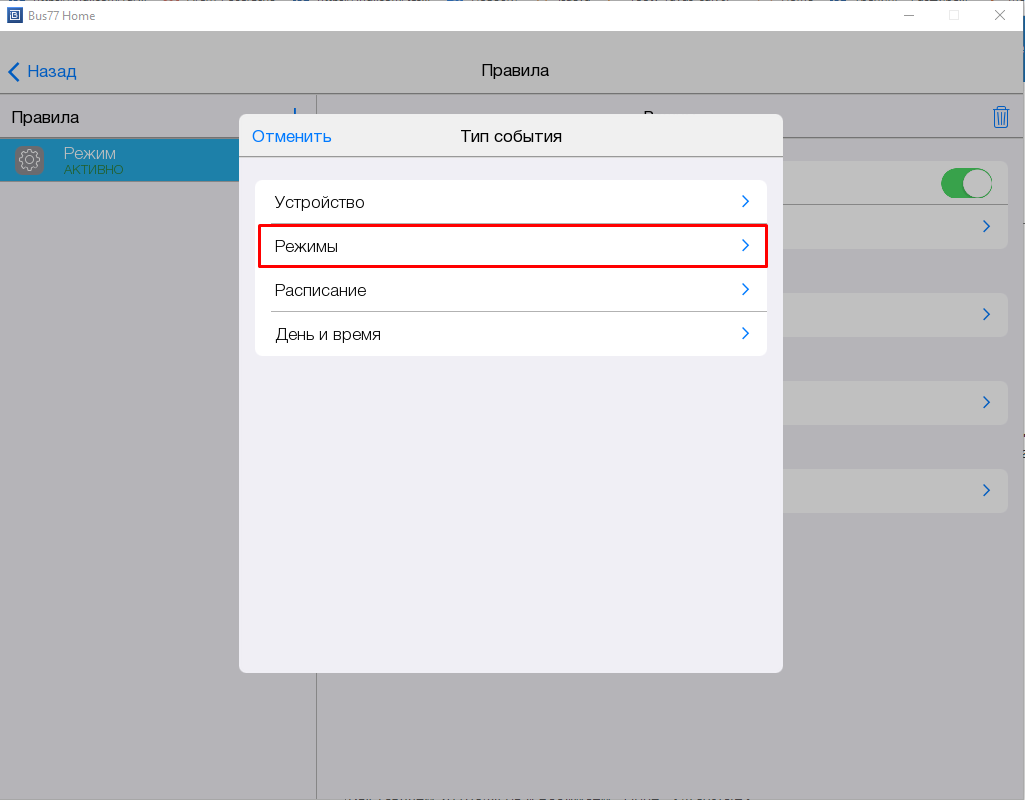
Task: Click the Правила heading in the left sidebar
Action: (x=45, y=118)
